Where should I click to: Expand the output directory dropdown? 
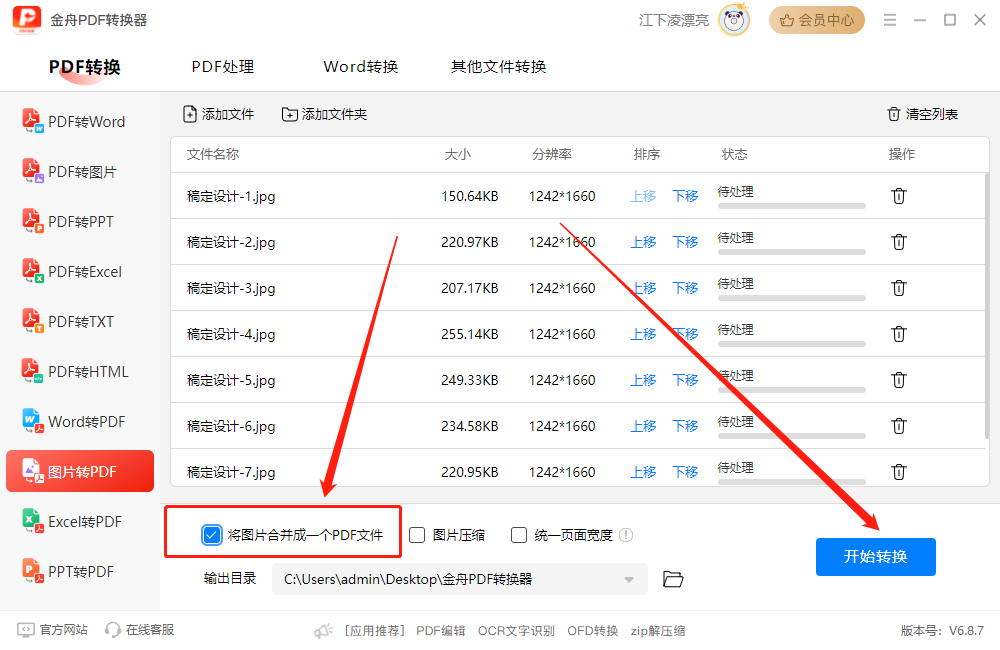629,579
